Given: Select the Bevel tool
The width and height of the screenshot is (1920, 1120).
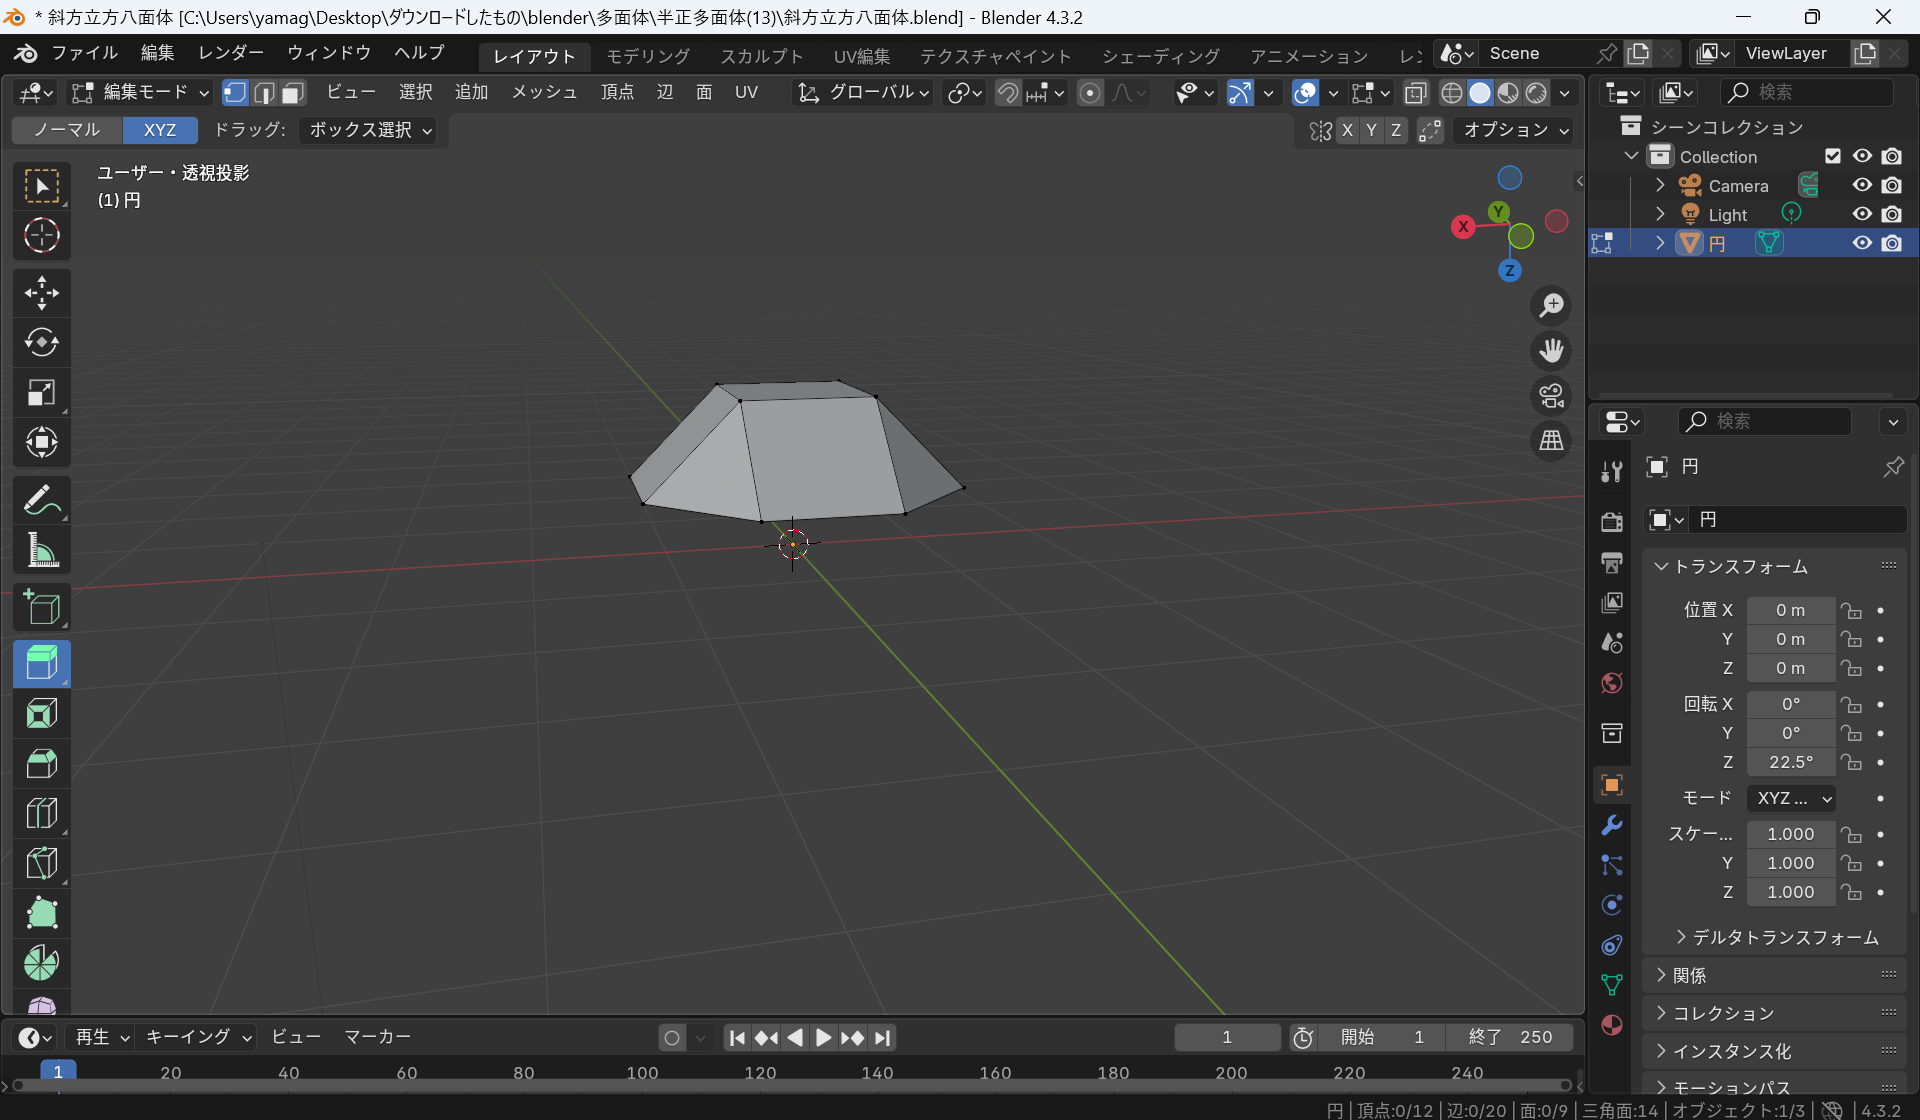Looking at the screenshot, I should coord(41,763).
